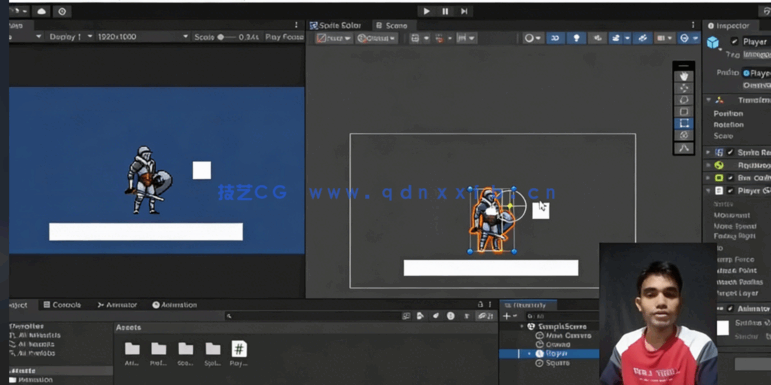The width and height of the screenshot is (771, 385).
Task: Open the Pivot/Center handle position dropdown
Action: pos(334,38)
